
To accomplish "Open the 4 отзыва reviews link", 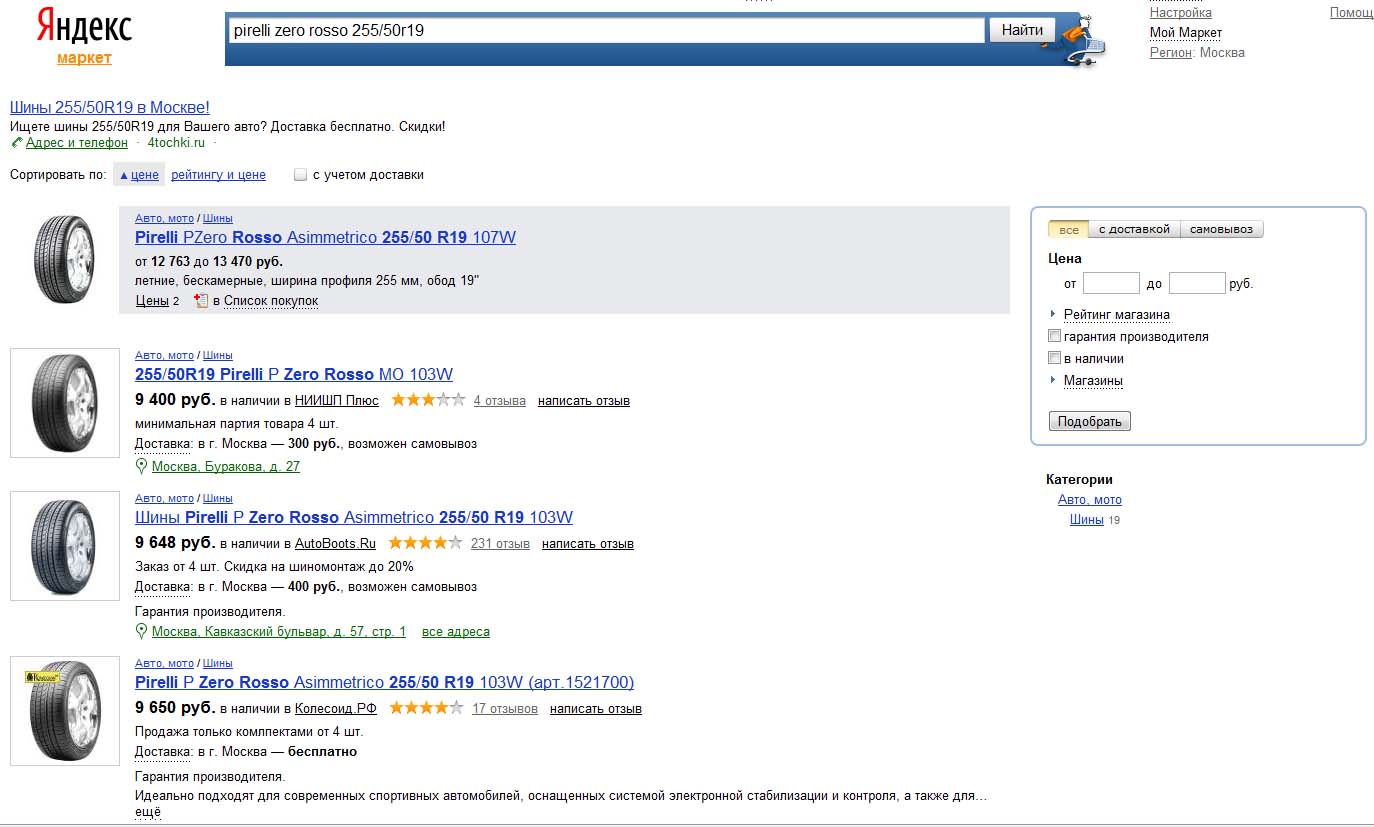I will (500, 401).
